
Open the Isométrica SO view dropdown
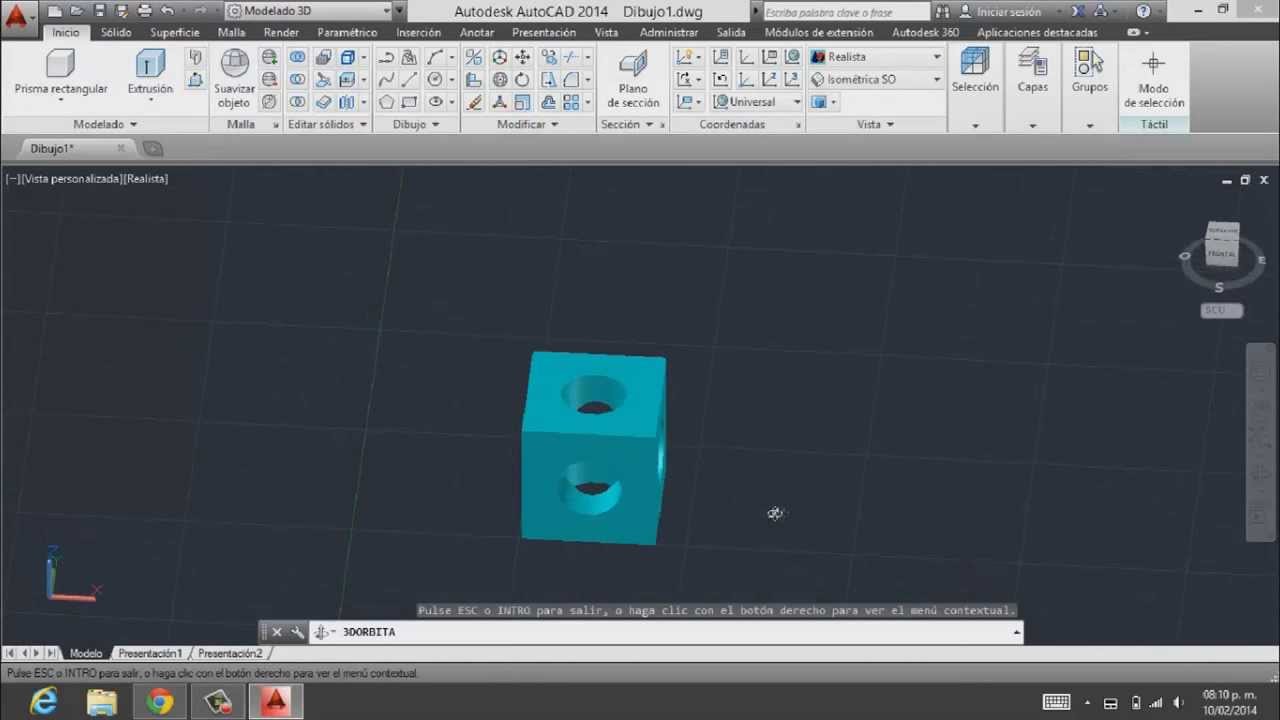[x=876, y=79]
